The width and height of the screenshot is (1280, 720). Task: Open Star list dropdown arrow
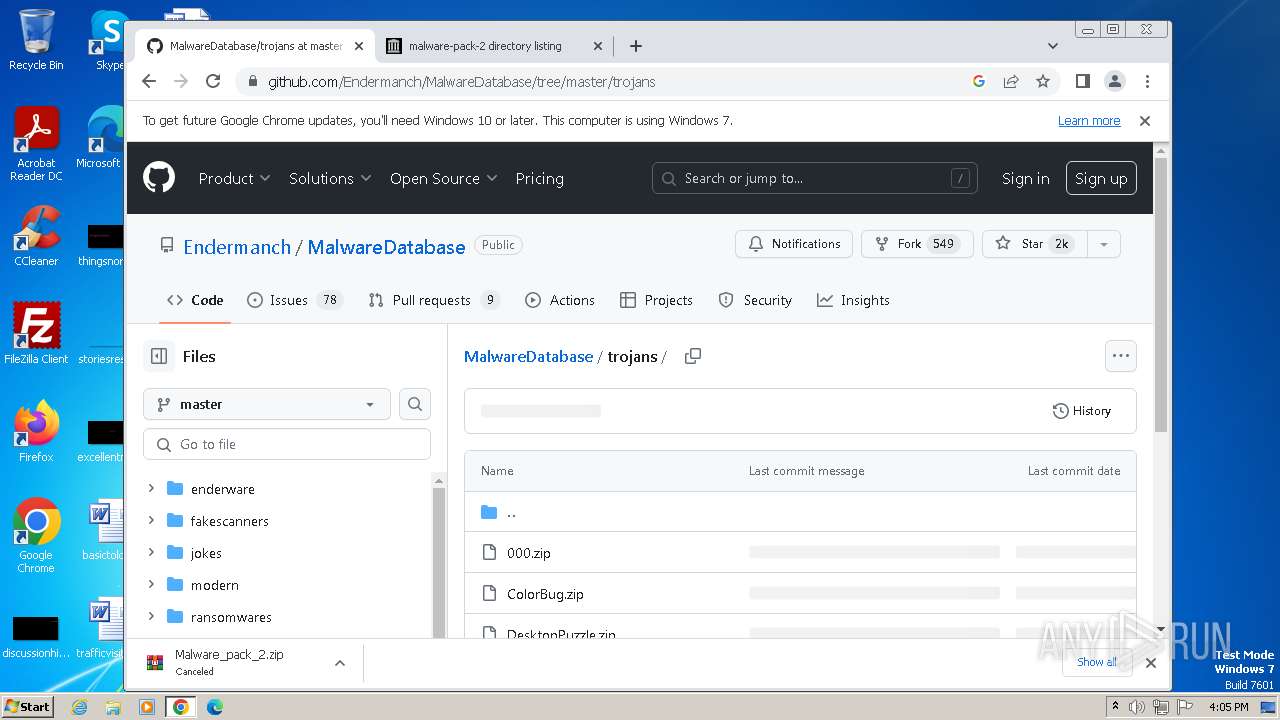1103,244
